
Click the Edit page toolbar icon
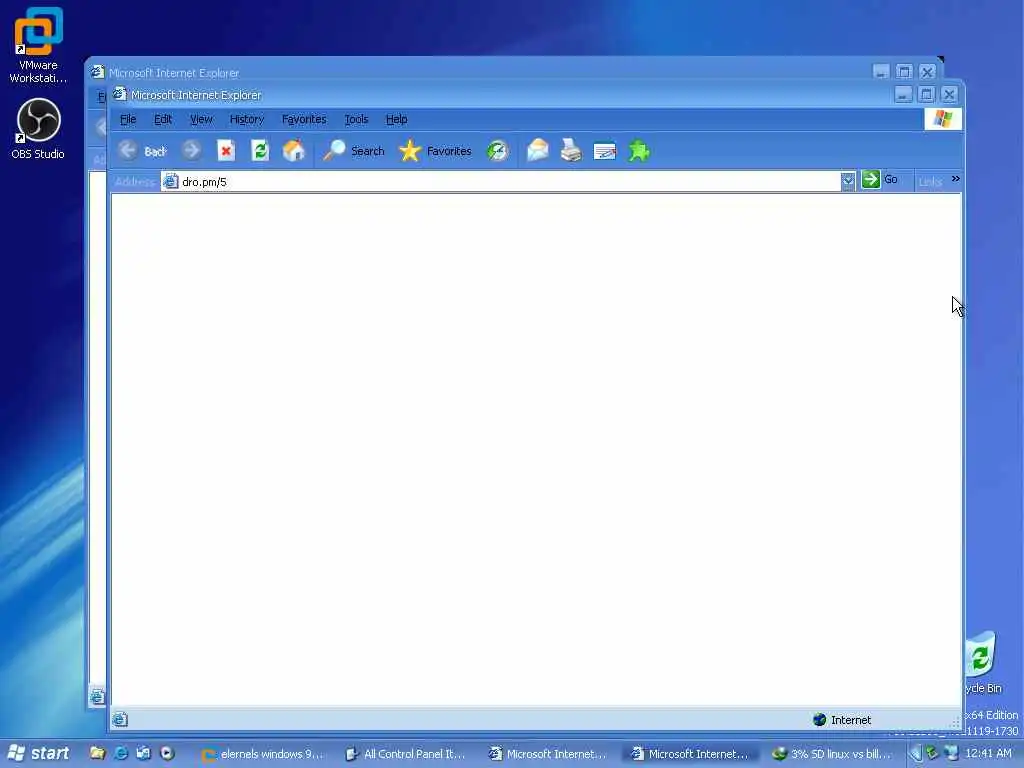click(x=605, y=152)
